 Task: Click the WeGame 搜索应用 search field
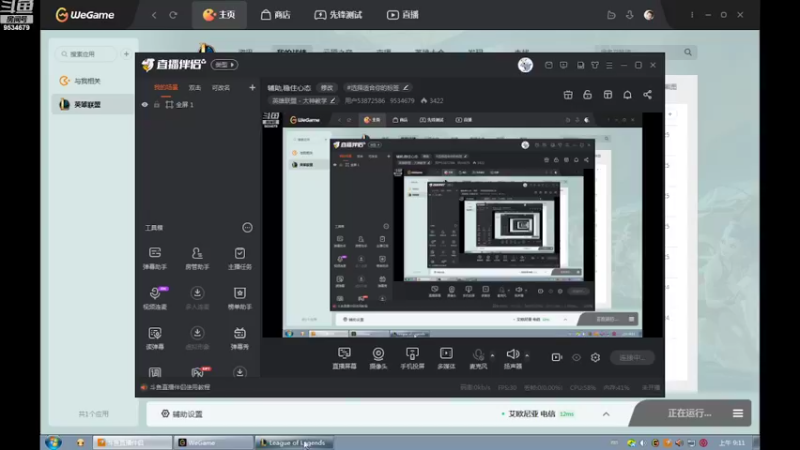pyautogui.click(x=86, y=54)
